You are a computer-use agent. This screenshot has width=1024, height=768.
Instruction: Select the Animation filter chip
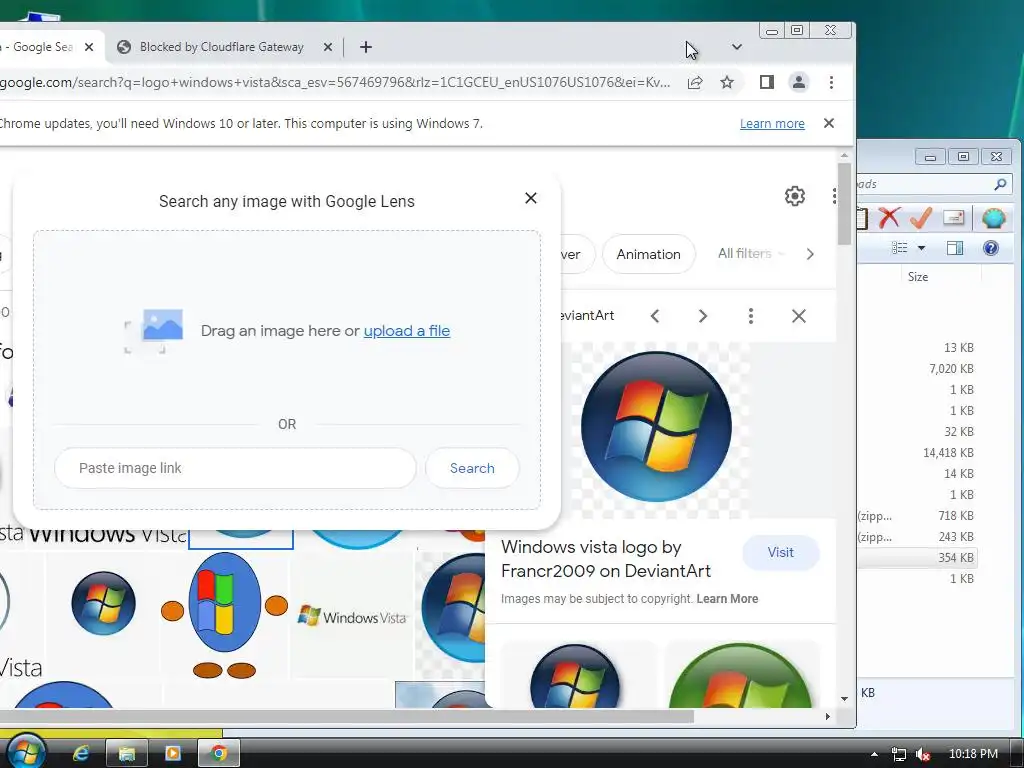[x=648, y=254]
